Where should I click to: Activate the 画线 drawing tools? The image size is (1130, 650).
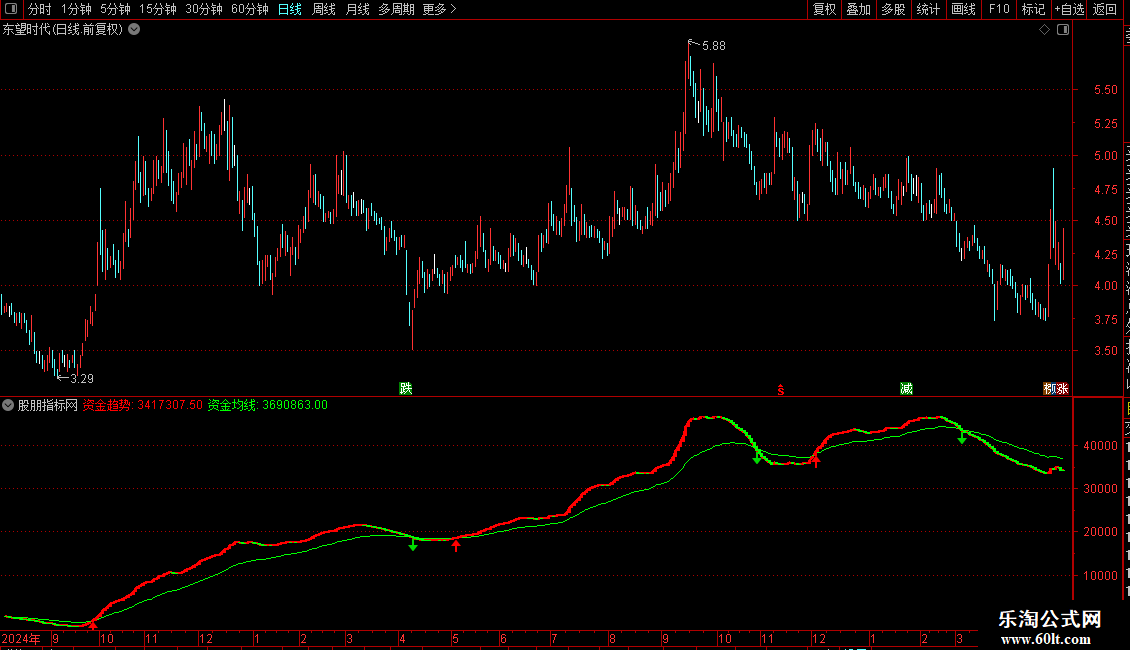pyautogui.click(x=963, y=9)
